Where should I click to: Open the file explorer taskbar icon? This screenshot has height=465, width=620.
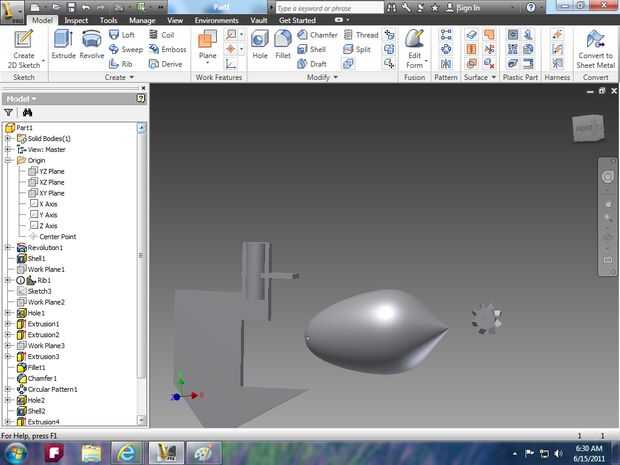click(91, 453)
